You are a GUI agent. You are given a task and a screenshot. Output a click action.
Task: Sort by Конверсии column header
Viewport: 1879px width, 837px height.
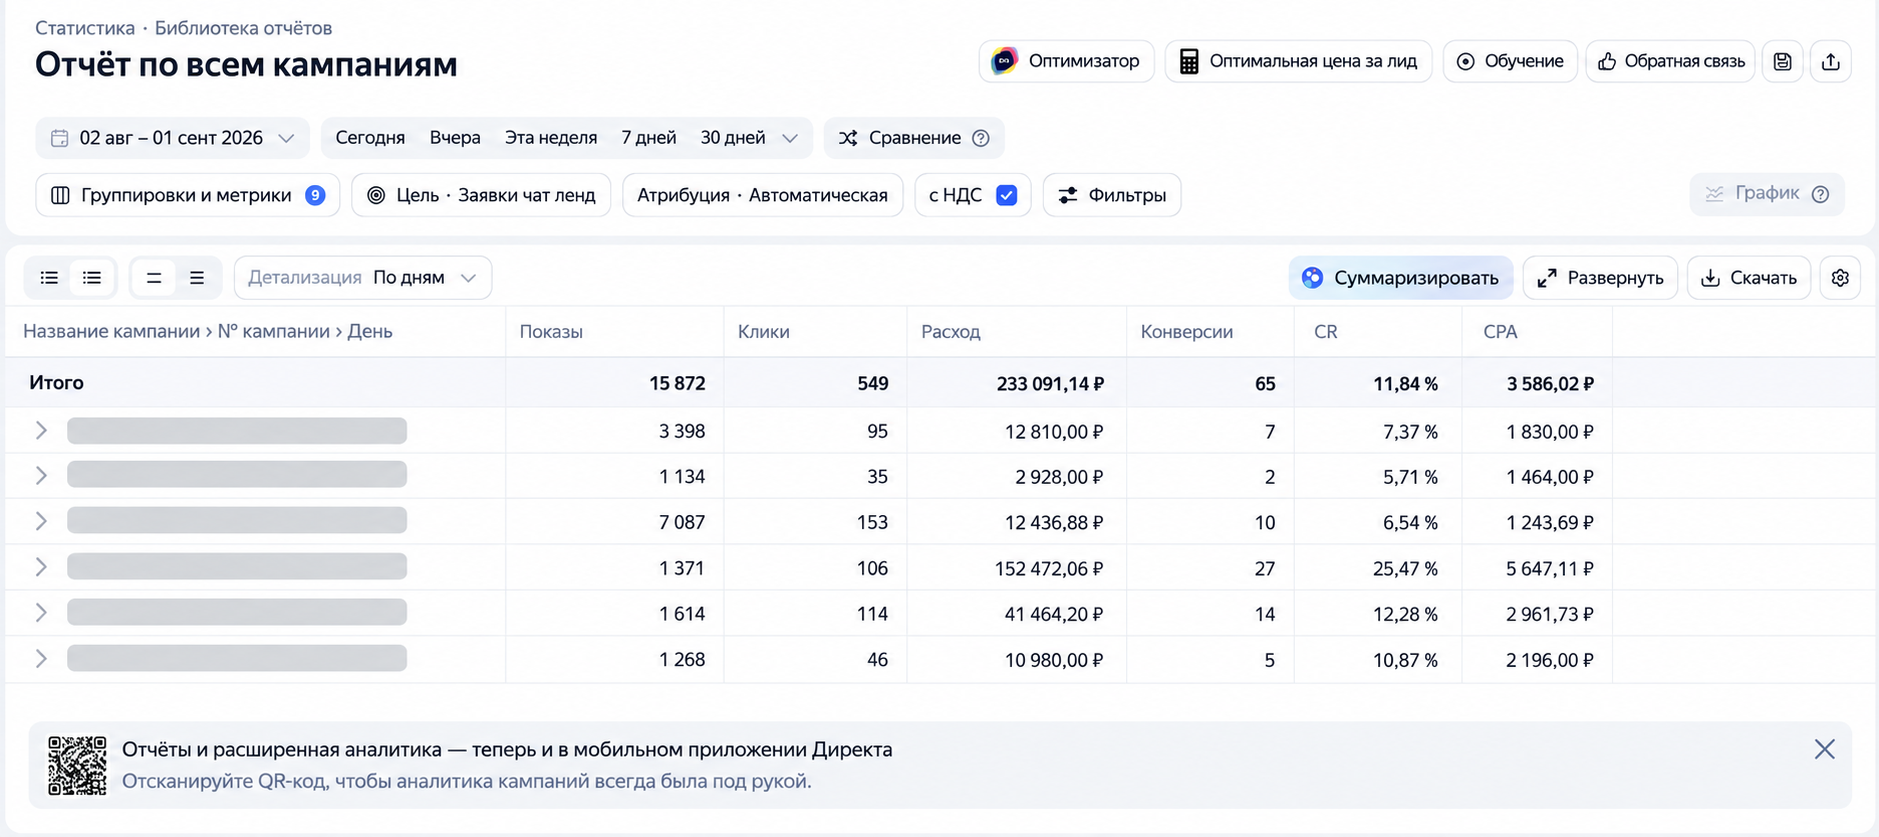(x=1187, y=332)
